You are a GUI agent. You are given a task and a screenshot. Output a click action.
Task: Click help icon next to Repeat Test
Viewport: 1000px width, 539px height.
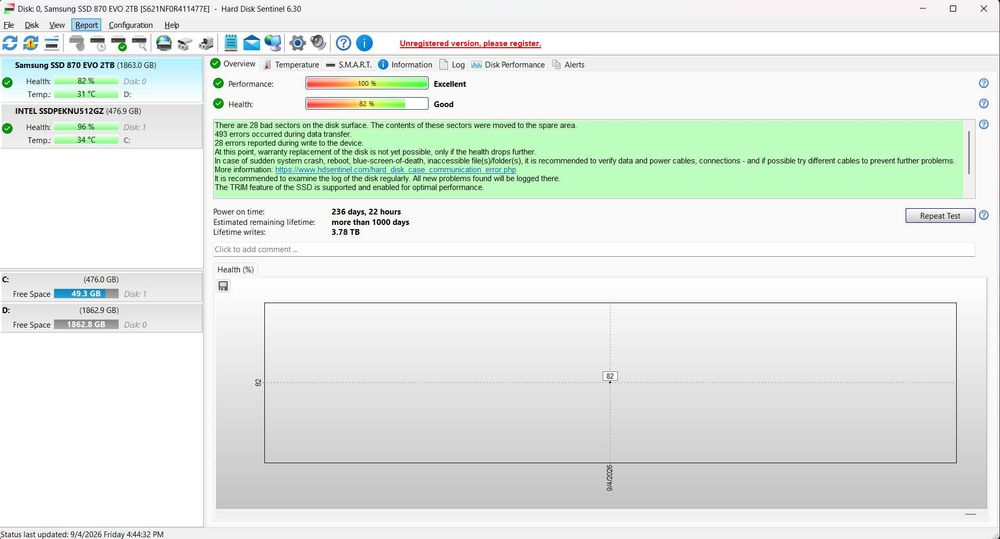click(983, 215)
